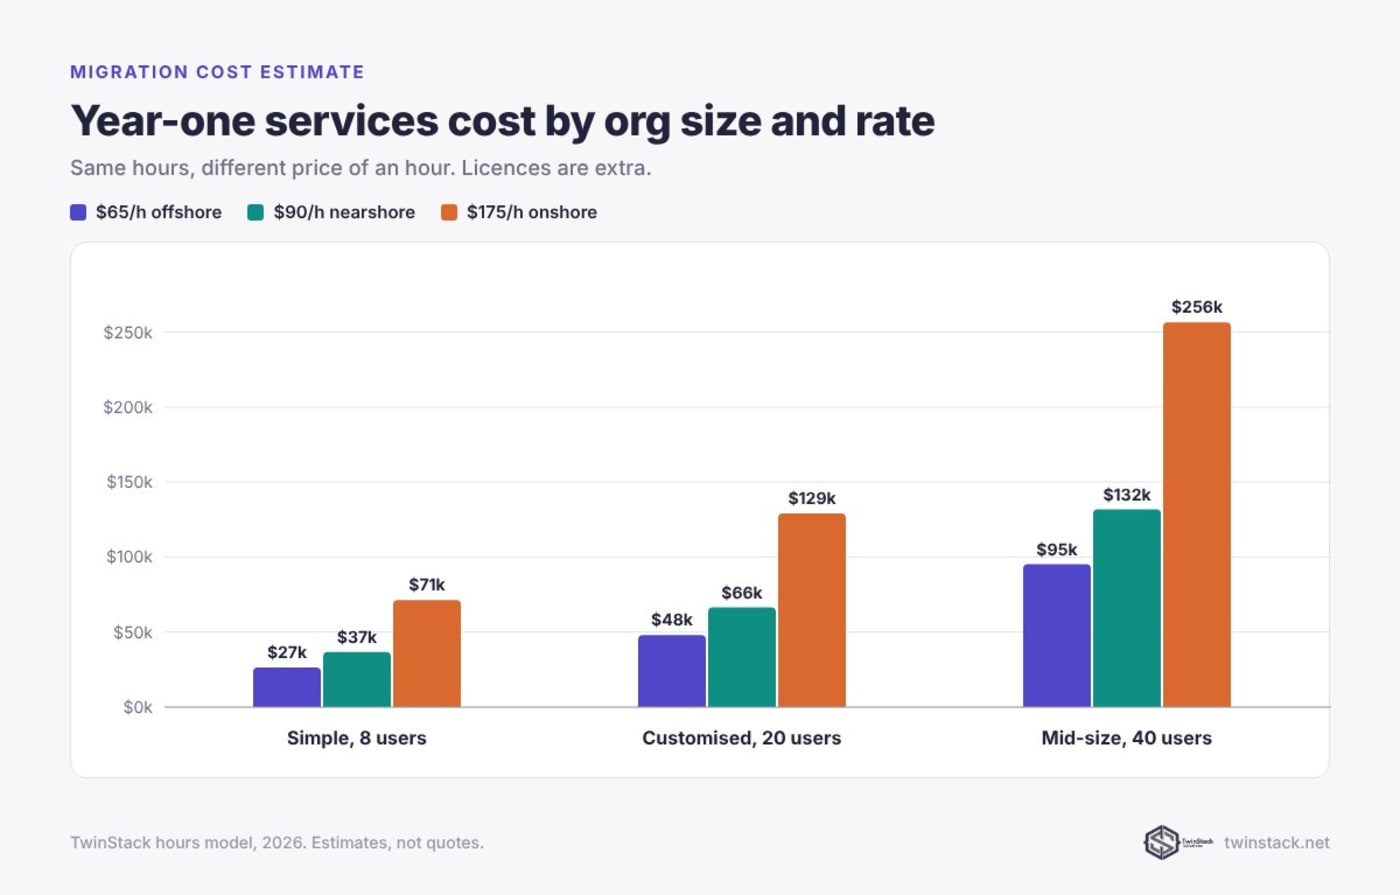Image resolution: width=1400 pixels, height=895 pixels.
Task: Click the "$256k" value label
Action: 1197,307
